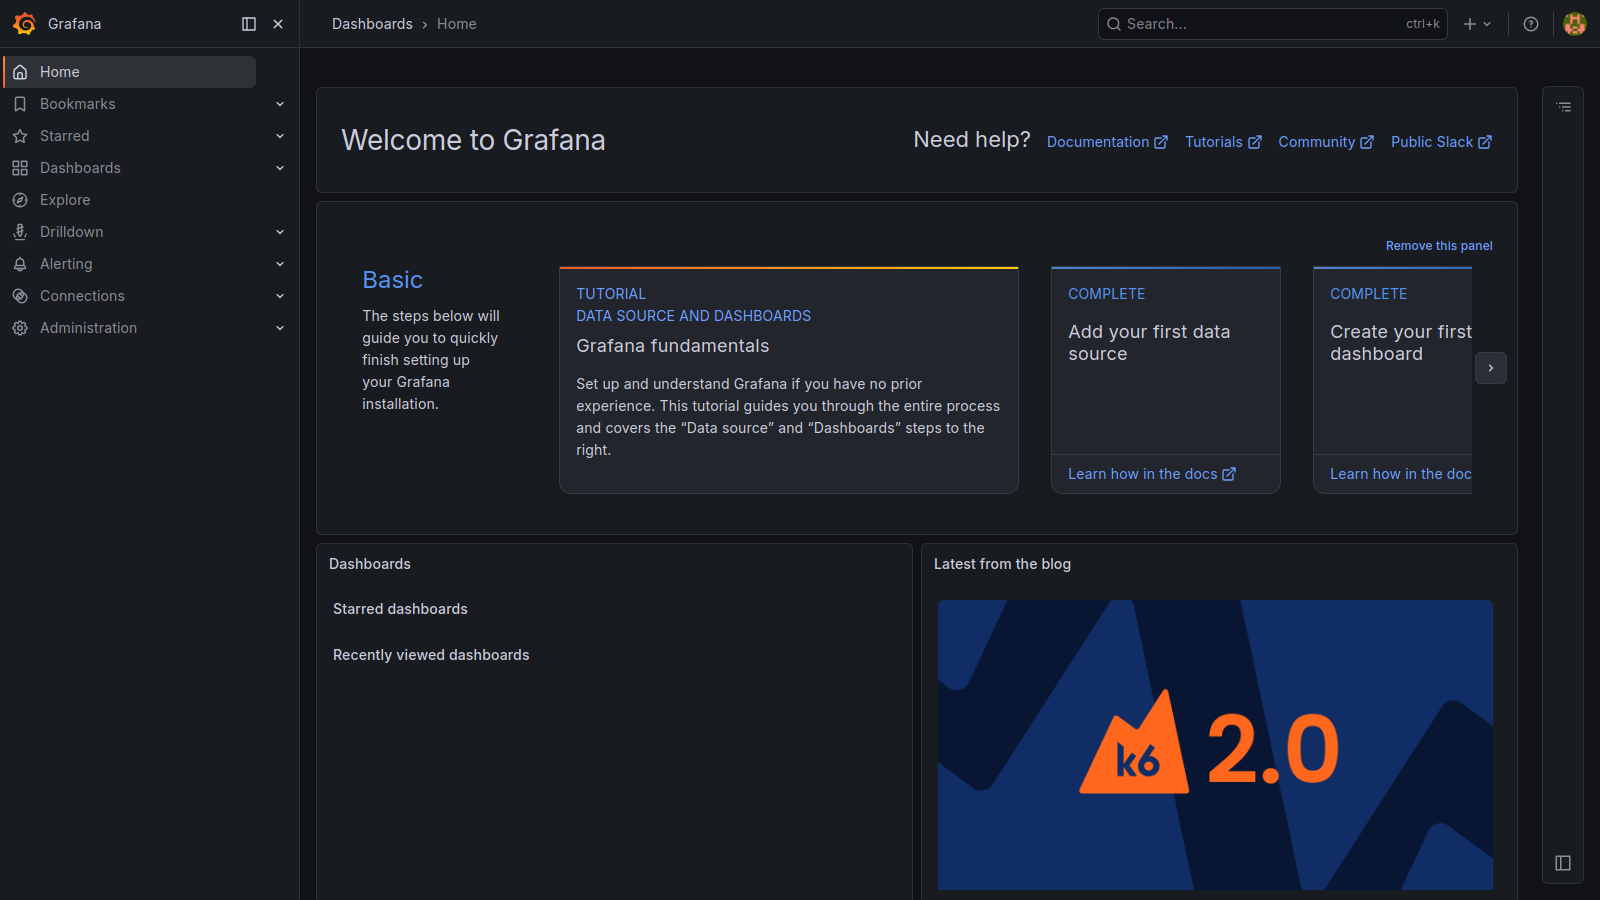Open Connections menu item
The width and height of the screenshot is (1600, 900).
click(x=82, y=296)
